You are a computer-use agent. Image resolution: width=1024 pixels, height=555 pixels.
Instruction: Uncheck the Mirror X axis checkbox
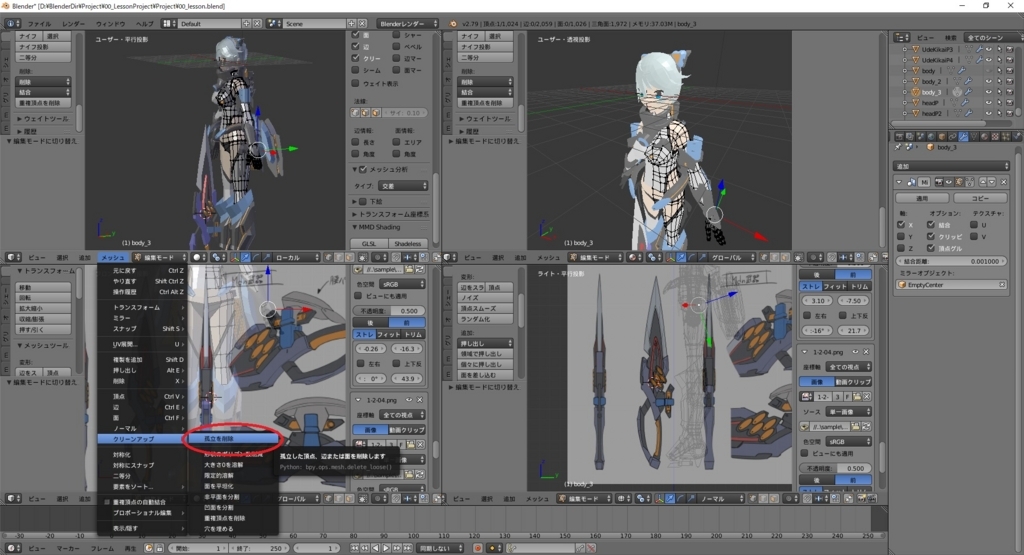(901, 225)
